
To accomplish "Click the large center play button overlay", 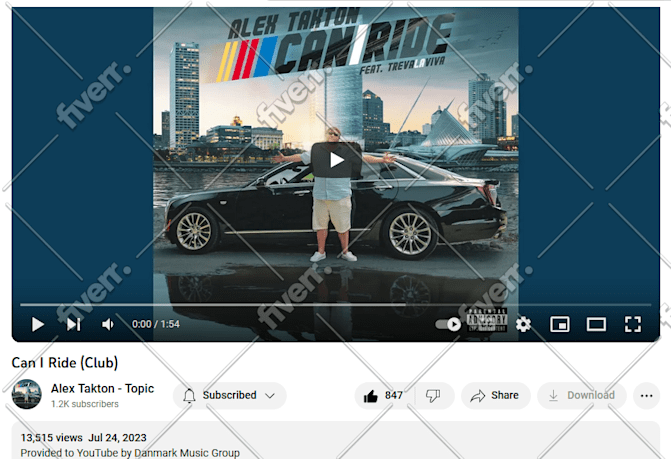I will click(x=336, y=160).
